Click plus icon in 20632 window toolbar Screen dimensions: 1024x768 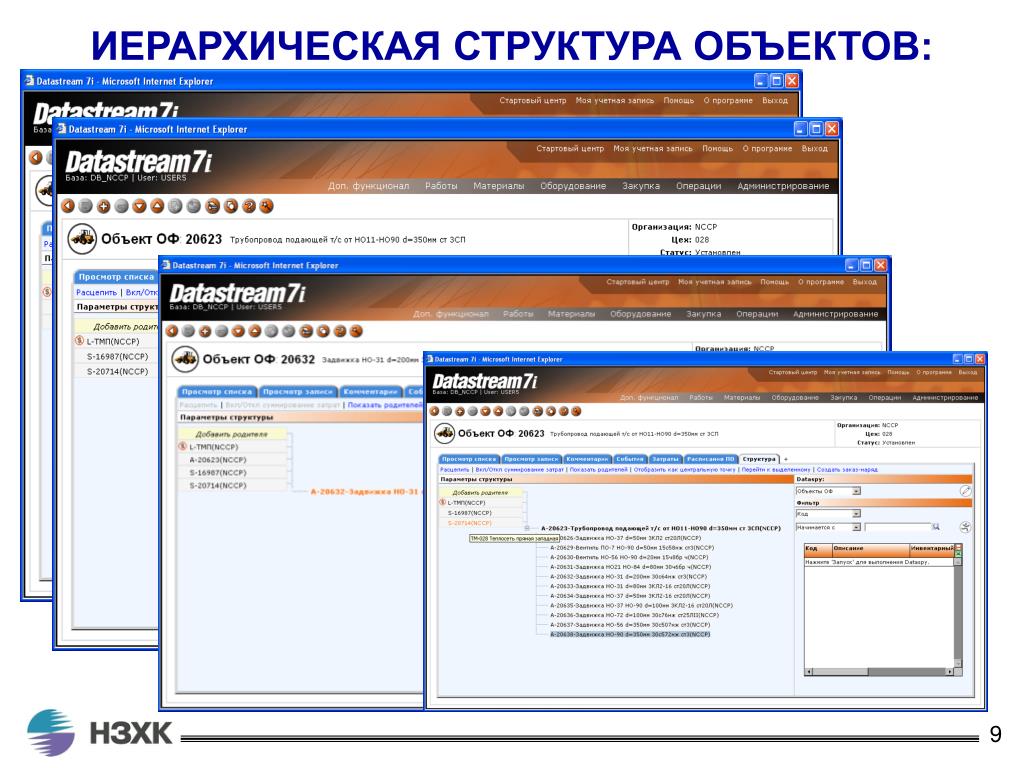point(205,331)
